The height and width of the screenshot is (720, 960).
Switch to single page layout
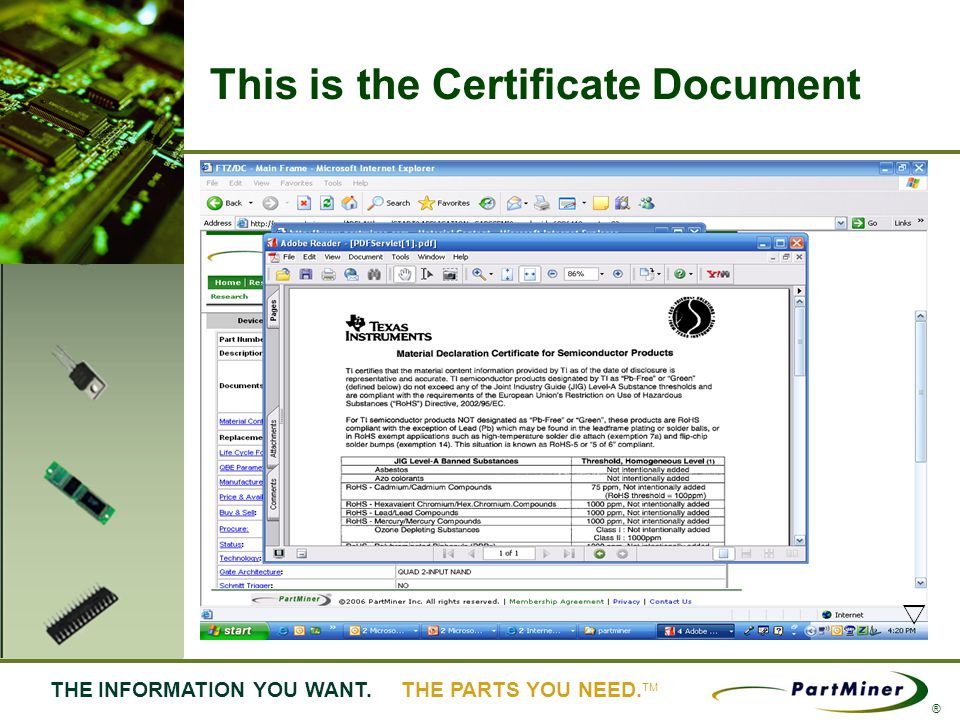click(x=723, y=553)
